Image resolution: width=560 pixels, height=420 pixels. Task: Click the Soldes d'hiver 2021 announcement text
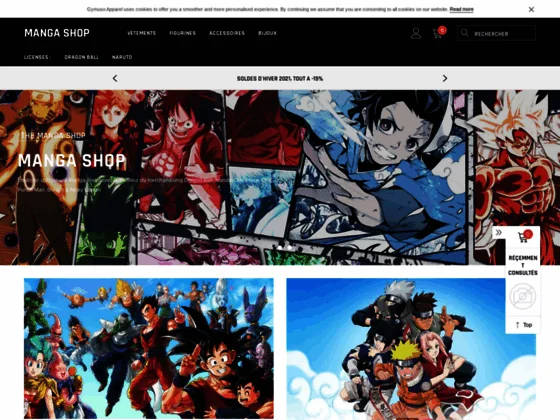[280, 79]
